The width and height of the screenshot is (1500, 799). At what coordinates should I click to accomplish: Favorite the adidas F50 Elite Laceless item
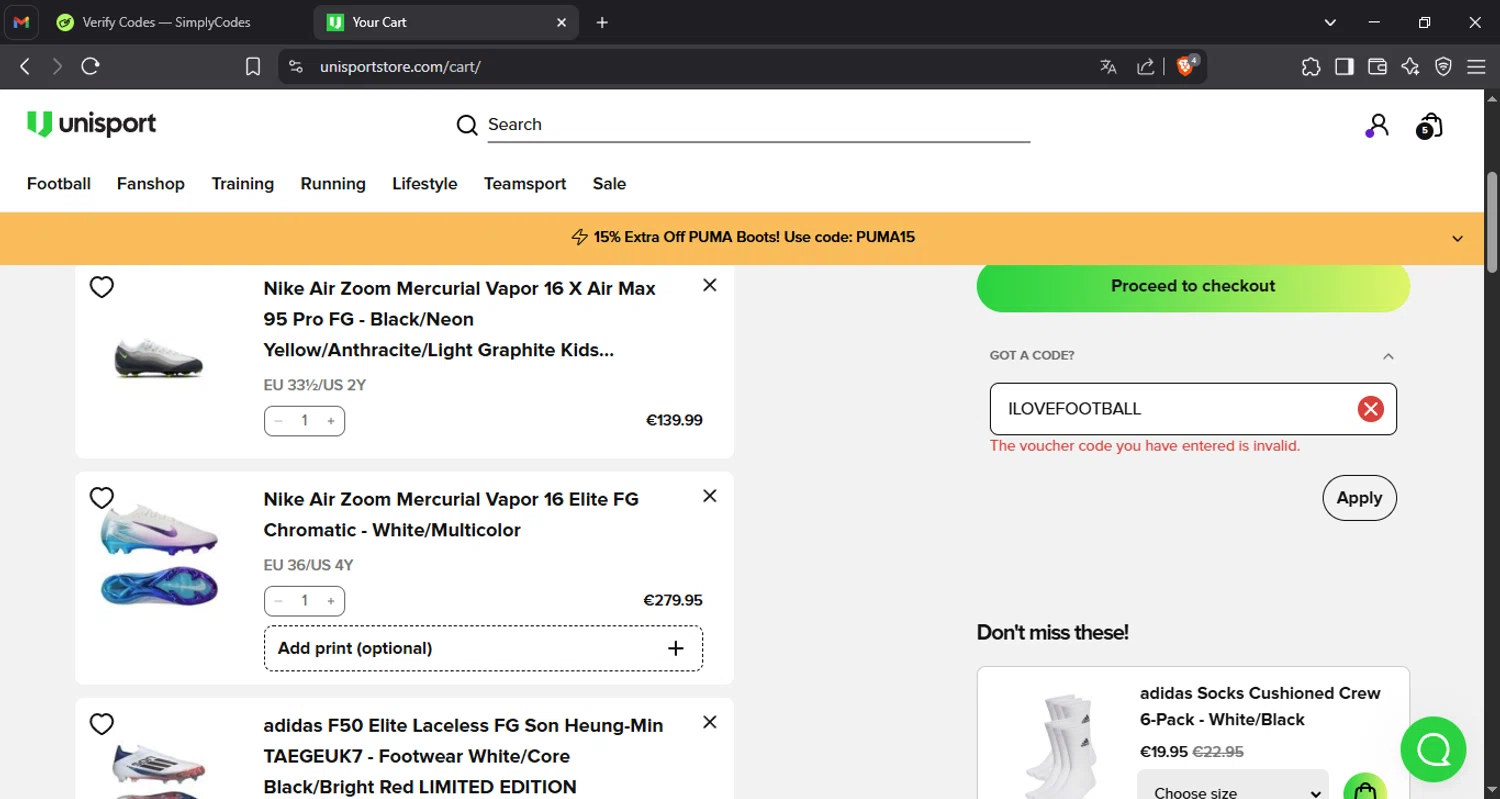102,724
